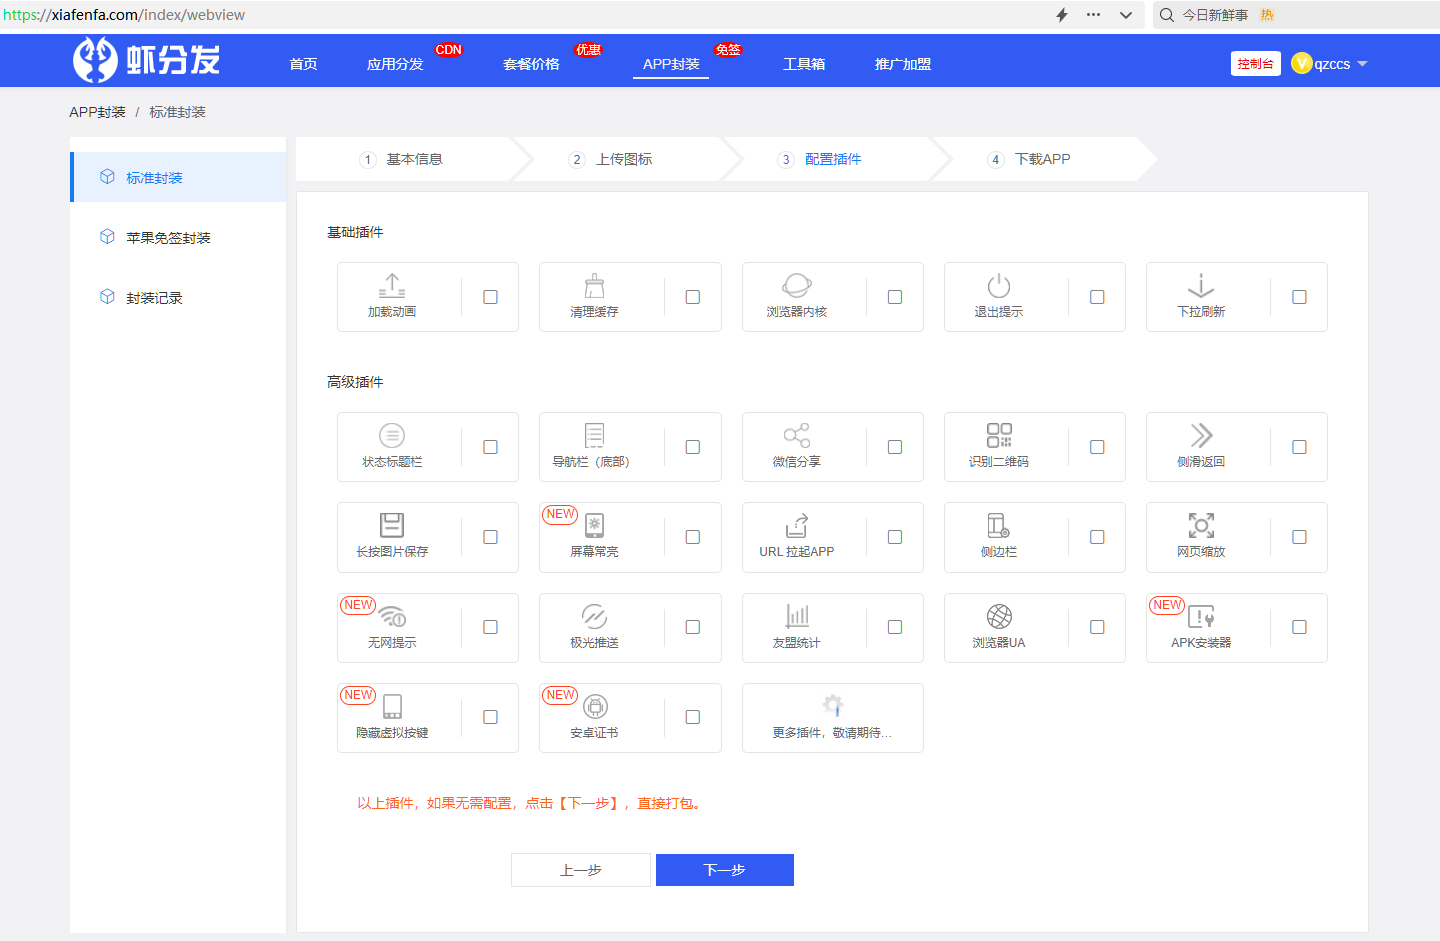The height and width of the screenshot is (941, 1440).
Task: Click the 加载动画 upload icon
Action: 392,286
